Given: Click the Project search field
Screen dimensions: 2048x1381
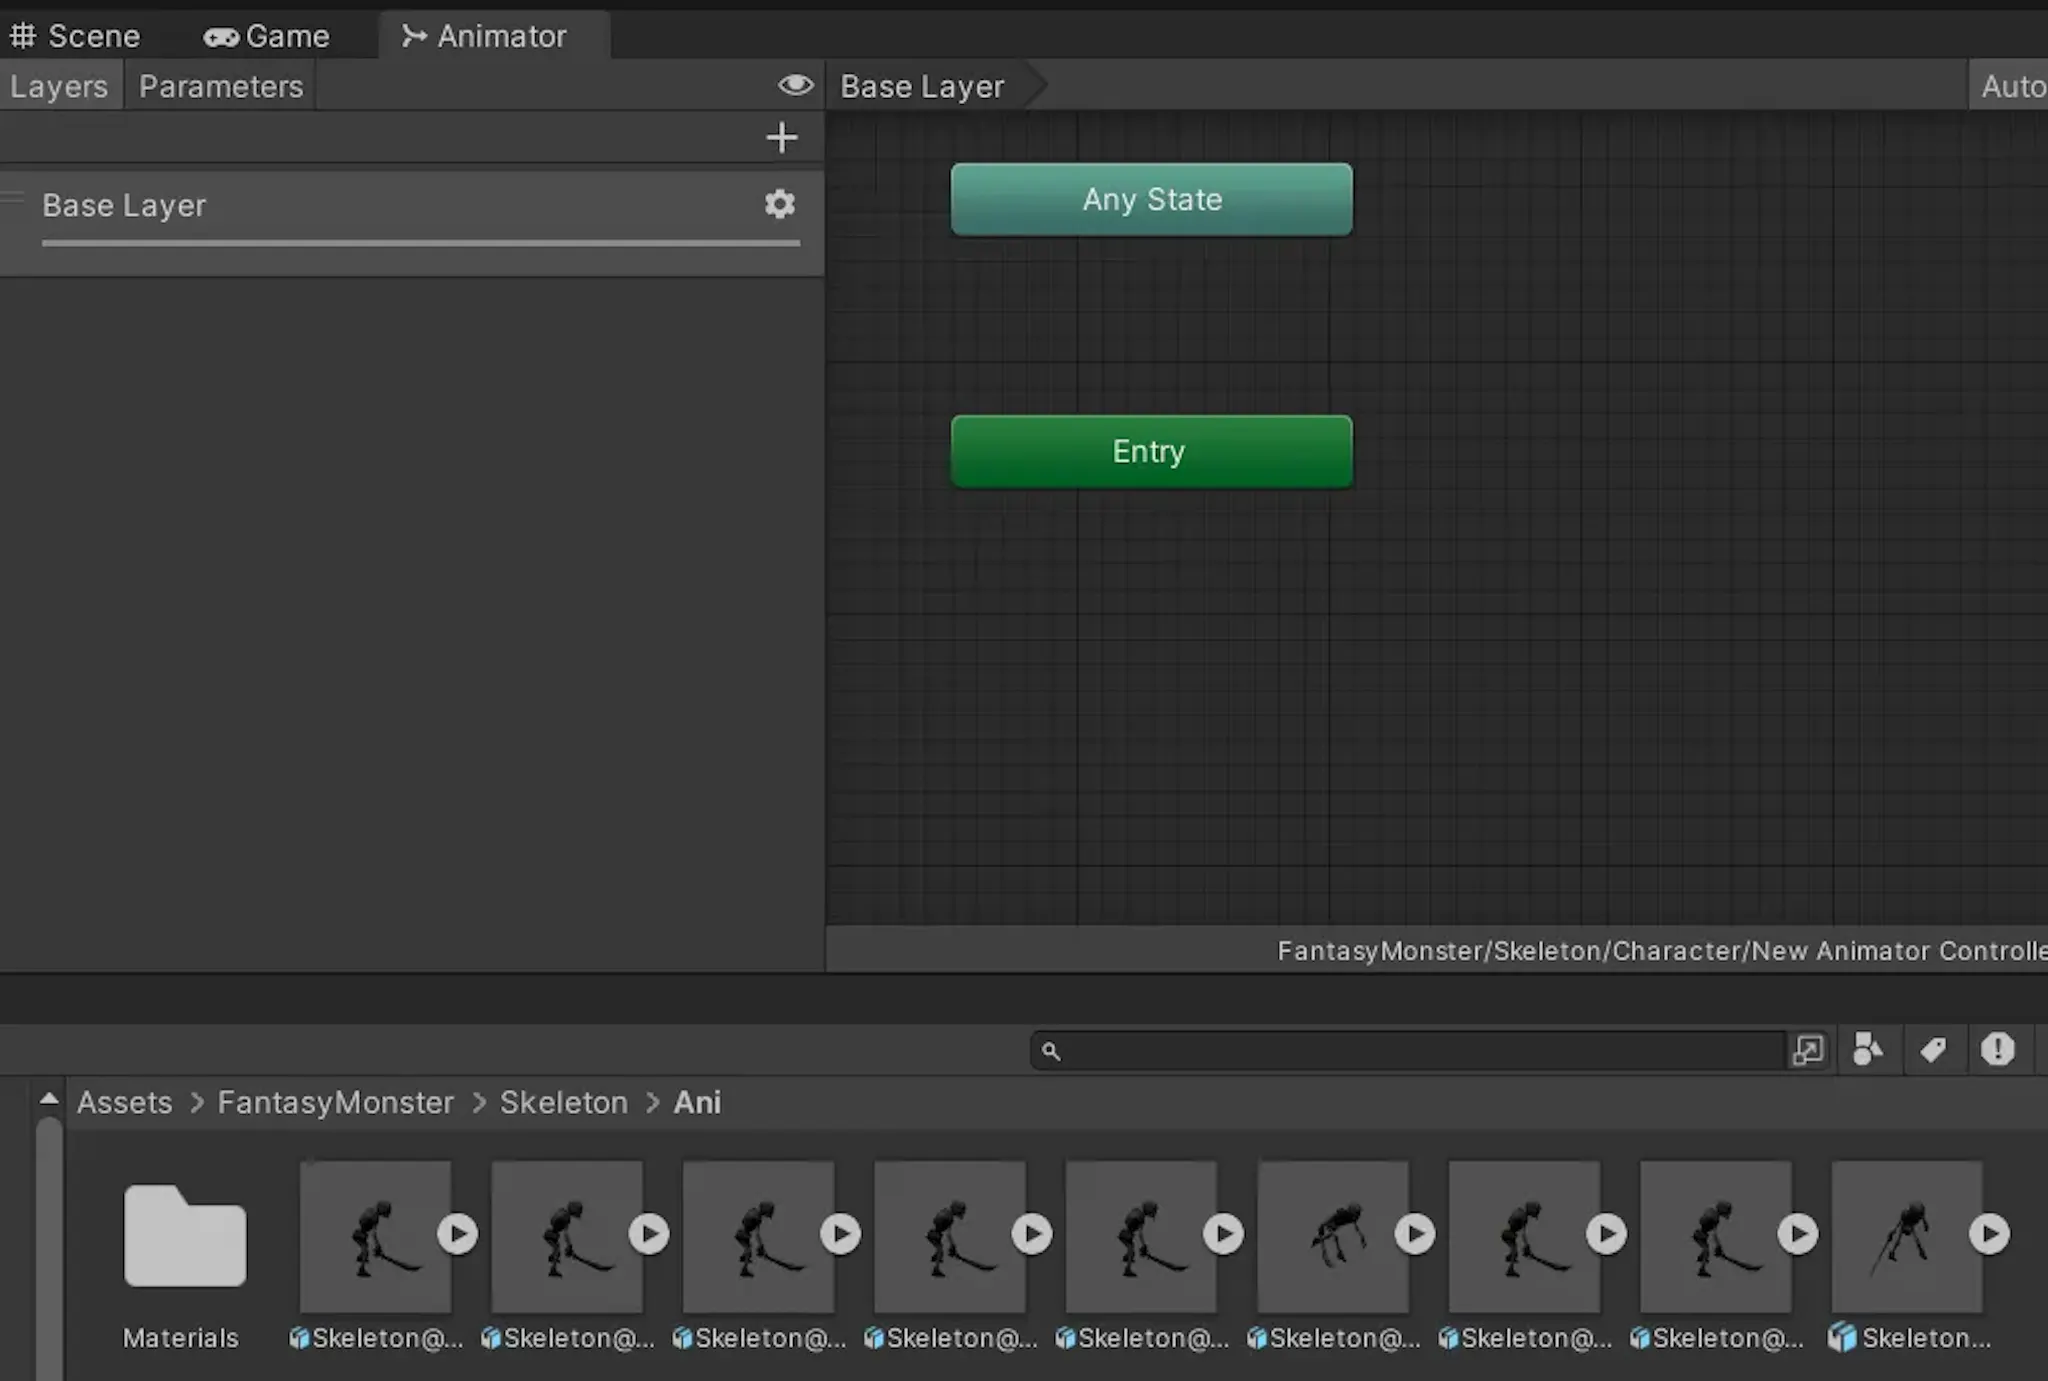Looking at the screenshot, I should [1408, 1050].
